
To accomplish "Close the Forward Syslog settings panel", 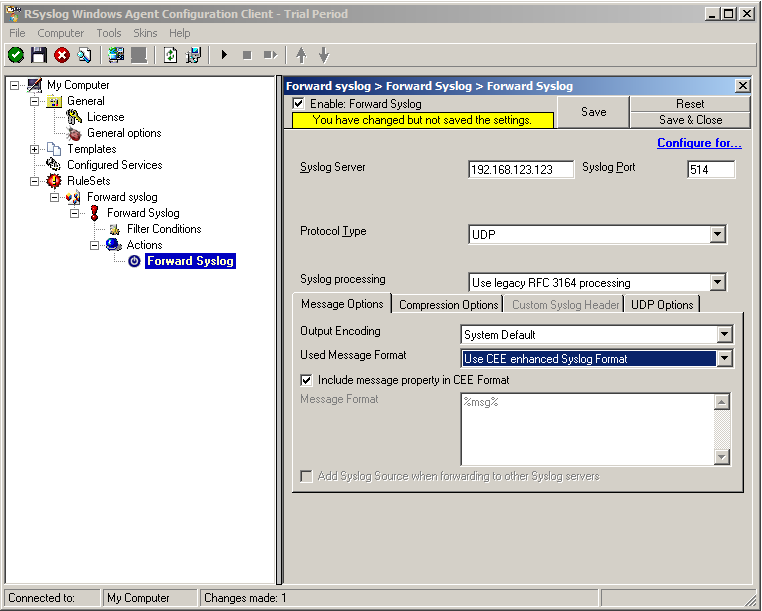I will tap(743, 86).
